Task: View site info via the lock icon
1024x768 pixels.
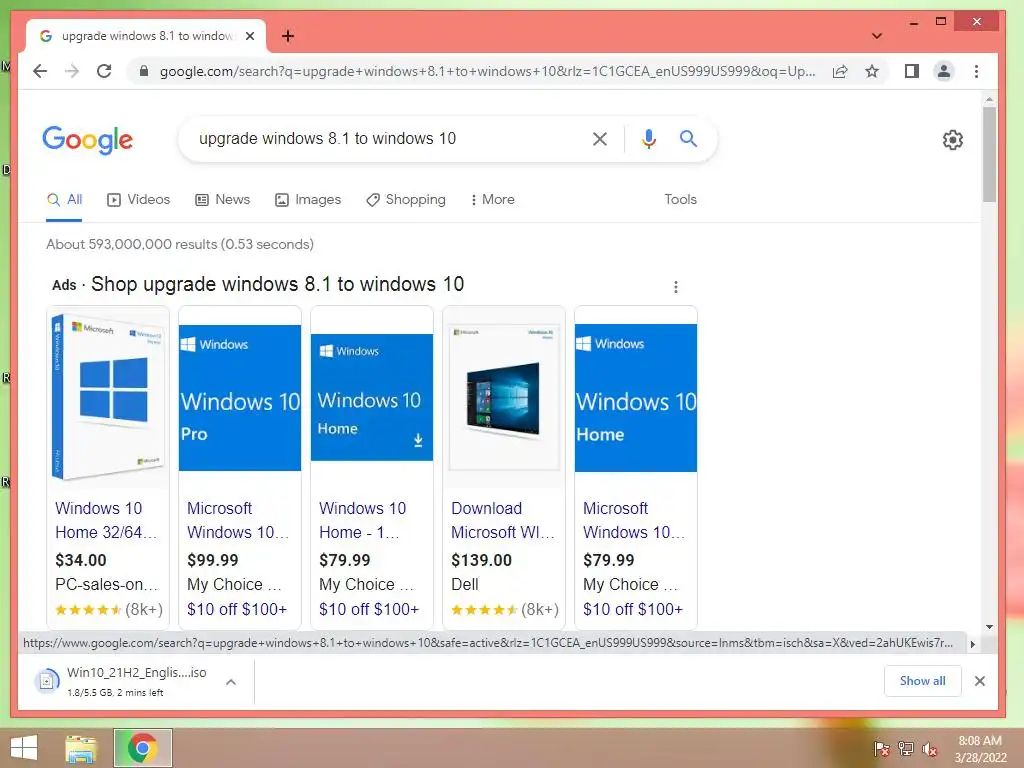Action: 144,71
